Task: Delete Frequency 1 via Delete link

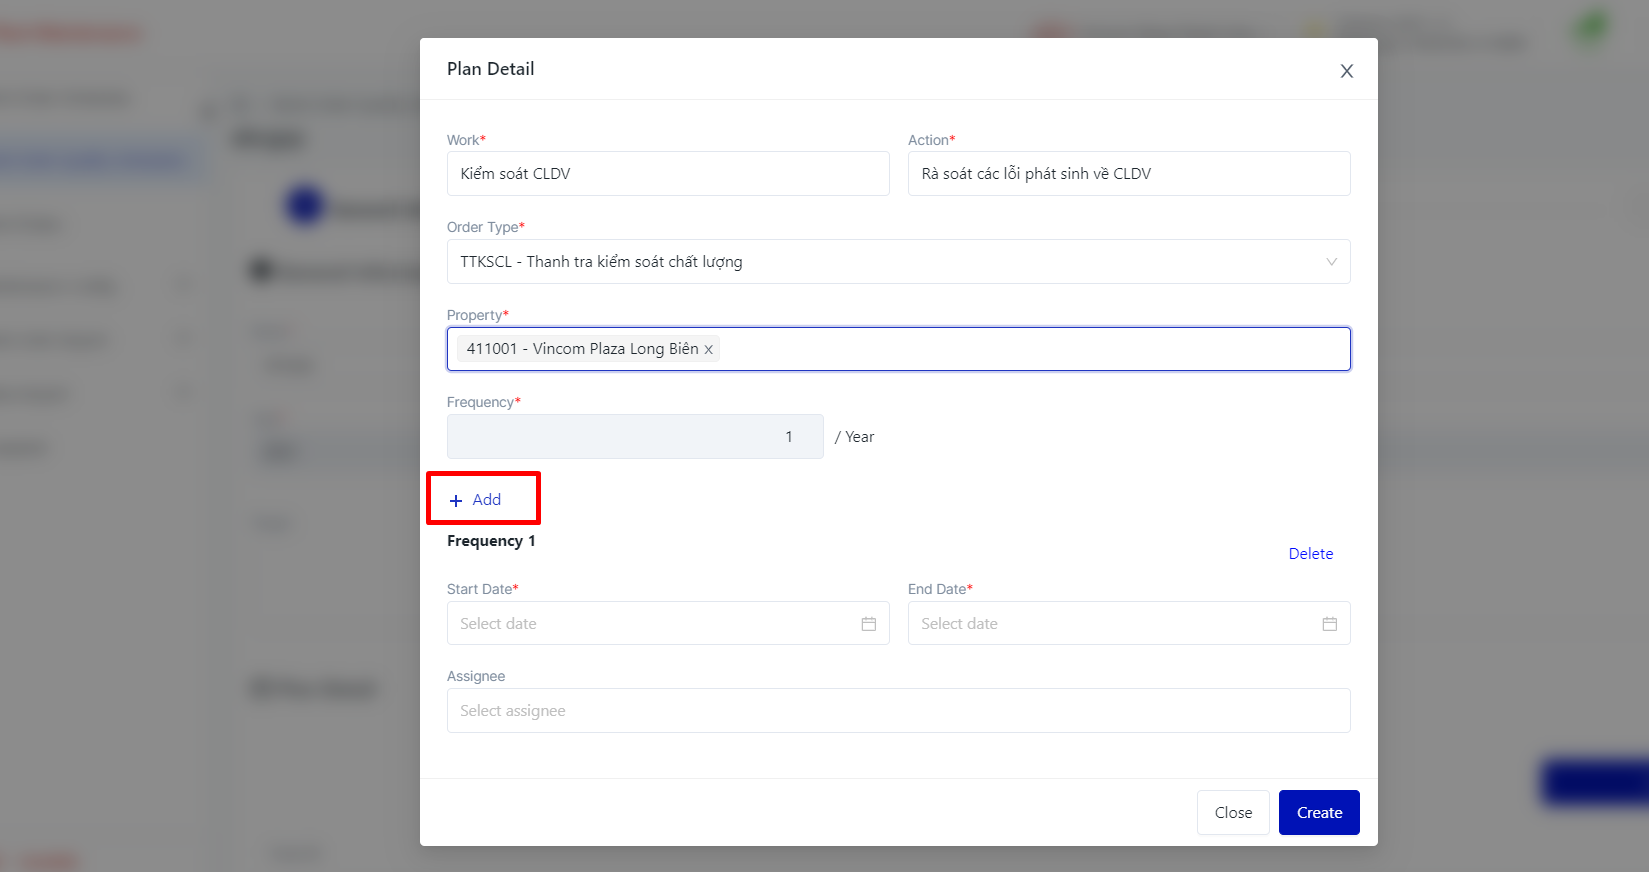Action: pyautogui.click(x=1310, y=554)
